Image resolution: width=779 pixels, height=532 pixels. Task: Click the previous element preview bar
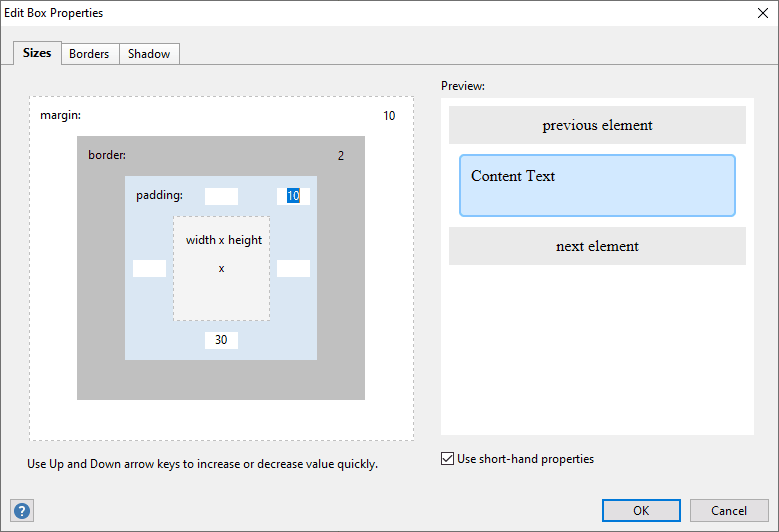pyautogui.click(x=597, y=125)
